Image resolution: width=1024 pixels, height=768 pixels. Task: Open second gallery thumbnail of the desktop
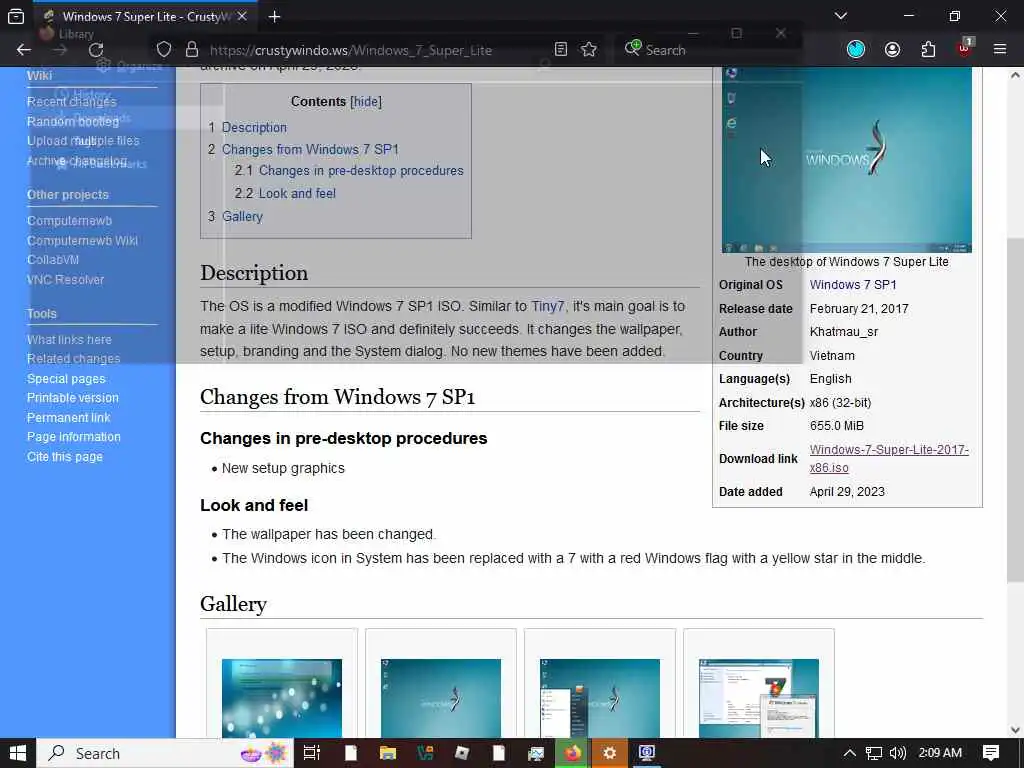pyautogui.click(x=441, y=698)
